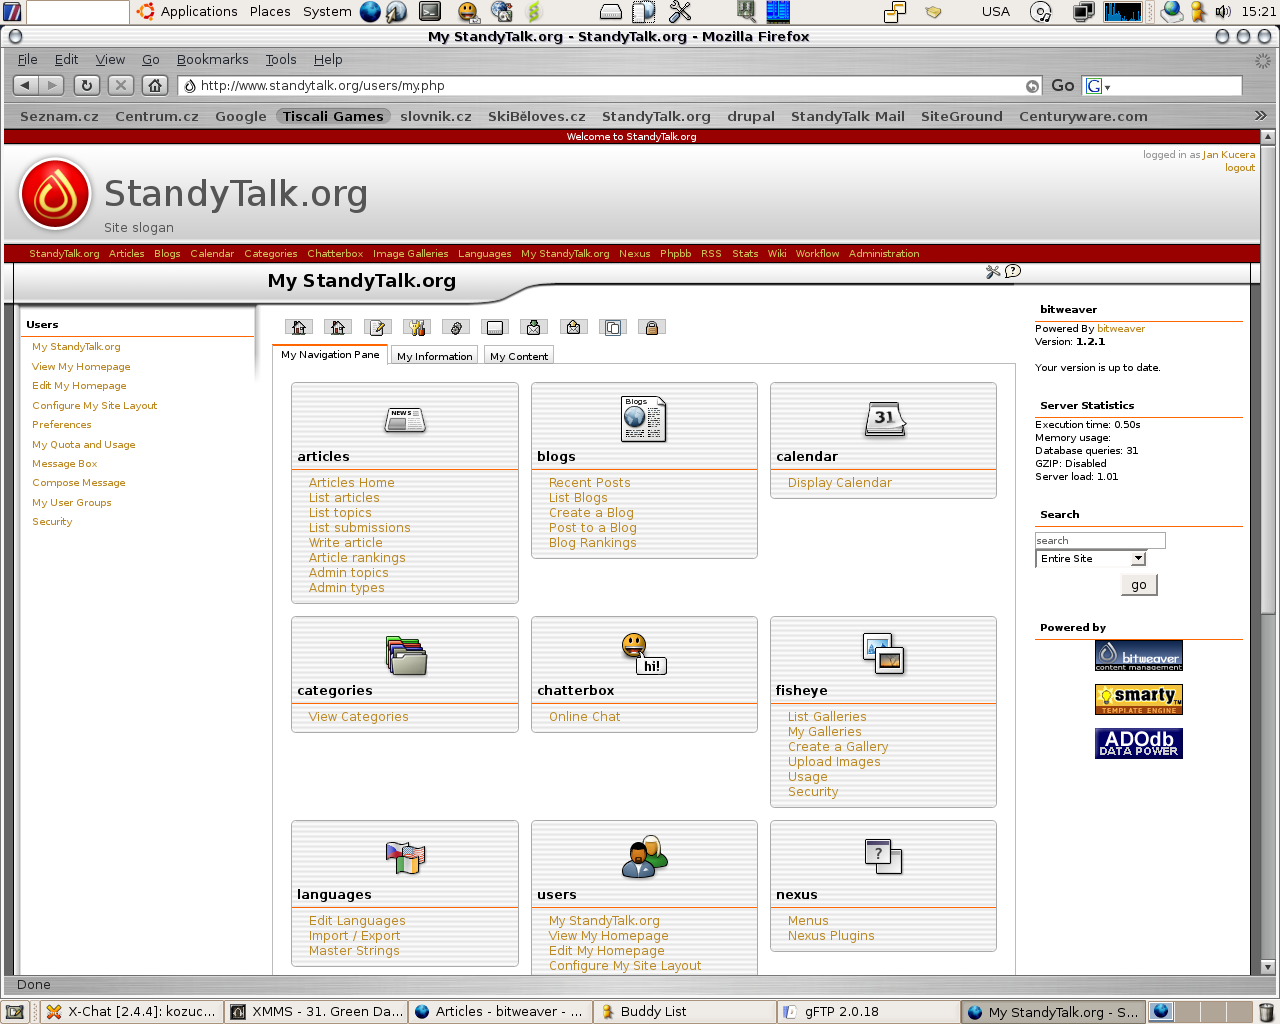Image resolution: width=1280 pixels, height=1024 pixels.
Task: Switch to My Information tab
Action: [434, 356]
